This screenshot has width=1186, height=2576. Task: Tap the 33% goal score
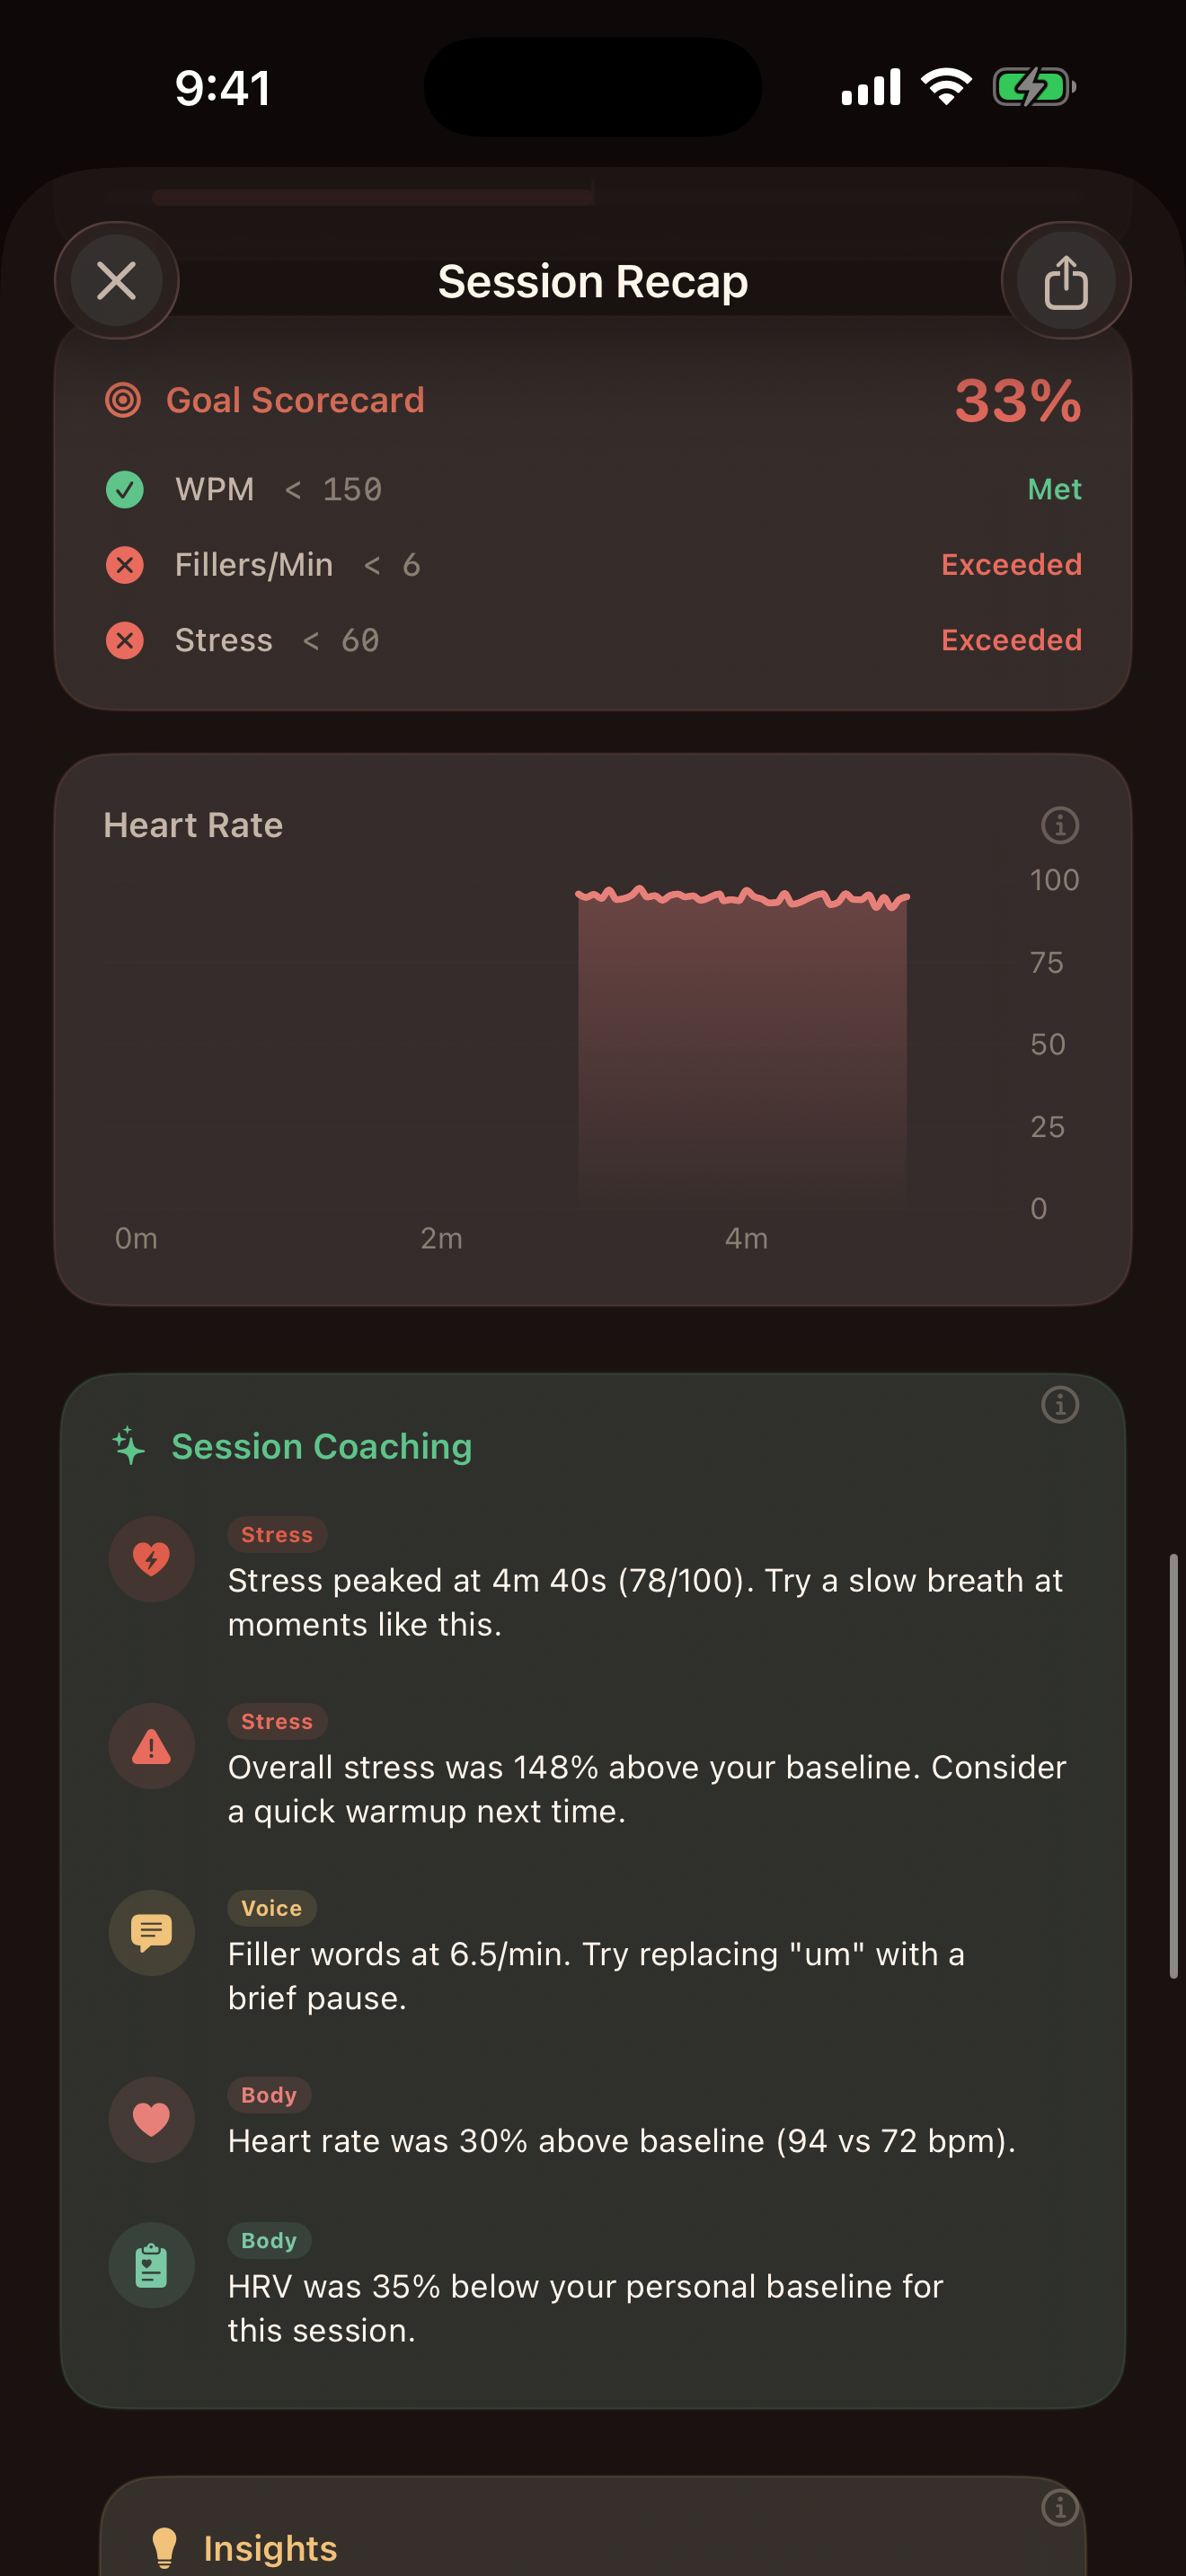[x=1017, y=401]
